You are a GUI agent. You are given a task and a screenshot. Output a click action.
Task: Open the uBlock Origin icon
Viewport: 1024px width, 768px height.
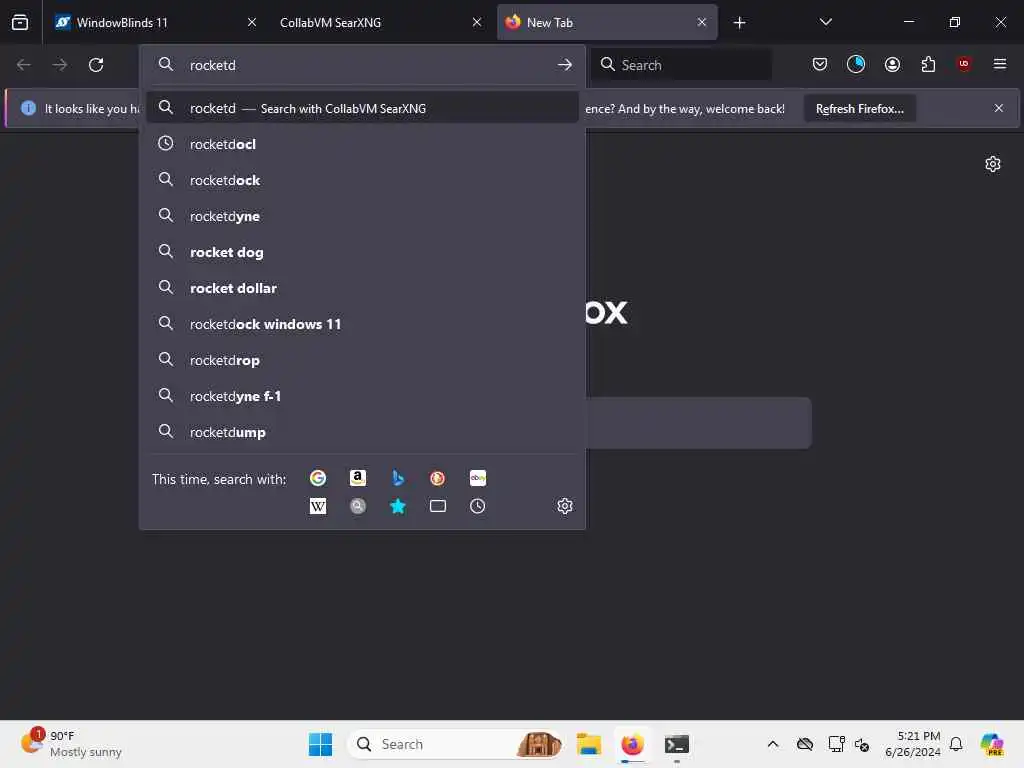pos(964,63)
